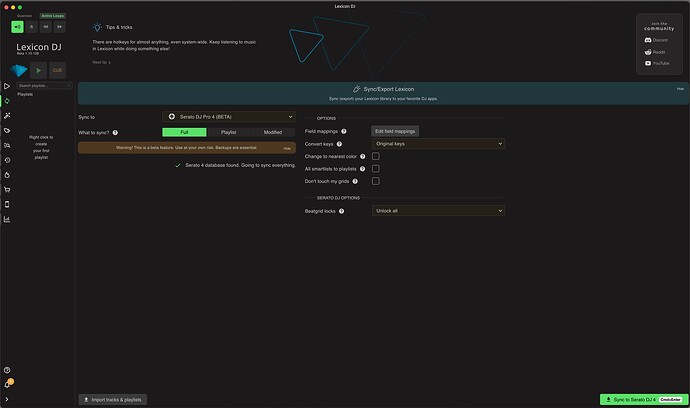Image resolution: width=690 pixels, height=408 pixels.
Task: Click help icon next to smartlists option
Action: click(x=362, y=169)
